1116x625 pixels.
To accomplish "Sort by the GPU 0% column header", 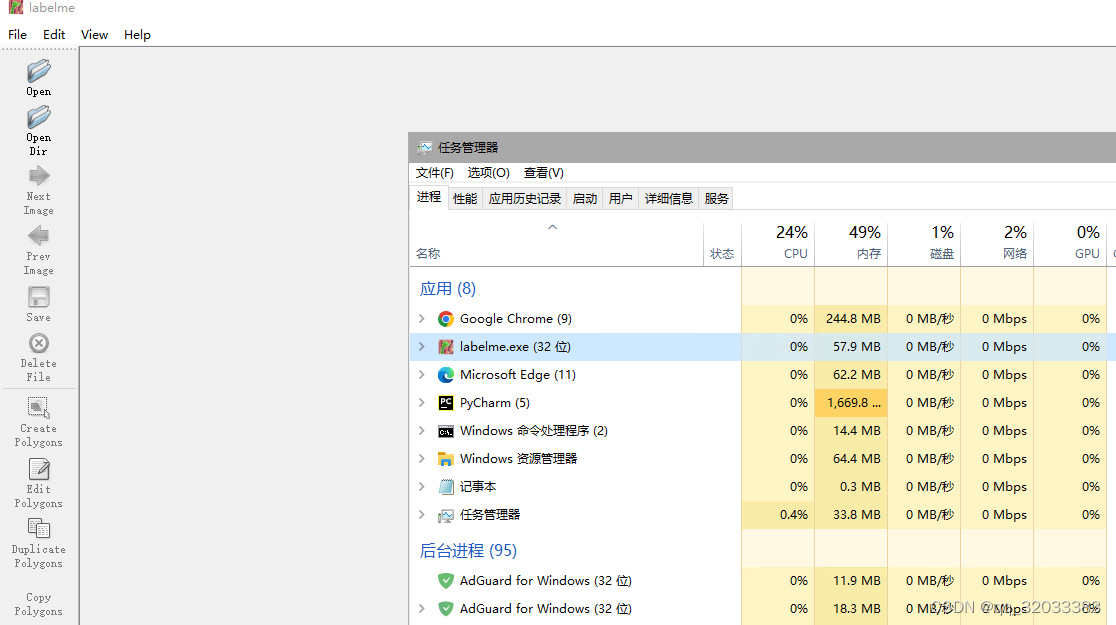I will pos(1070,244).
